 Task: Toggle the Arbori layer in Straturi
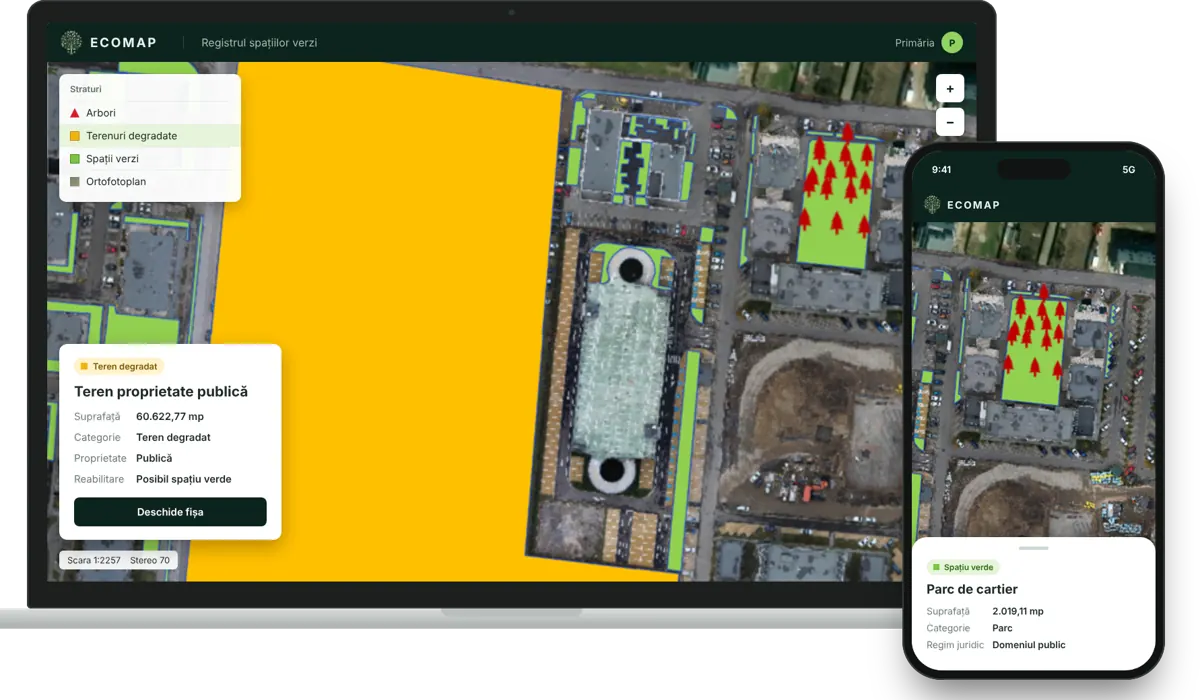(150, 113)
